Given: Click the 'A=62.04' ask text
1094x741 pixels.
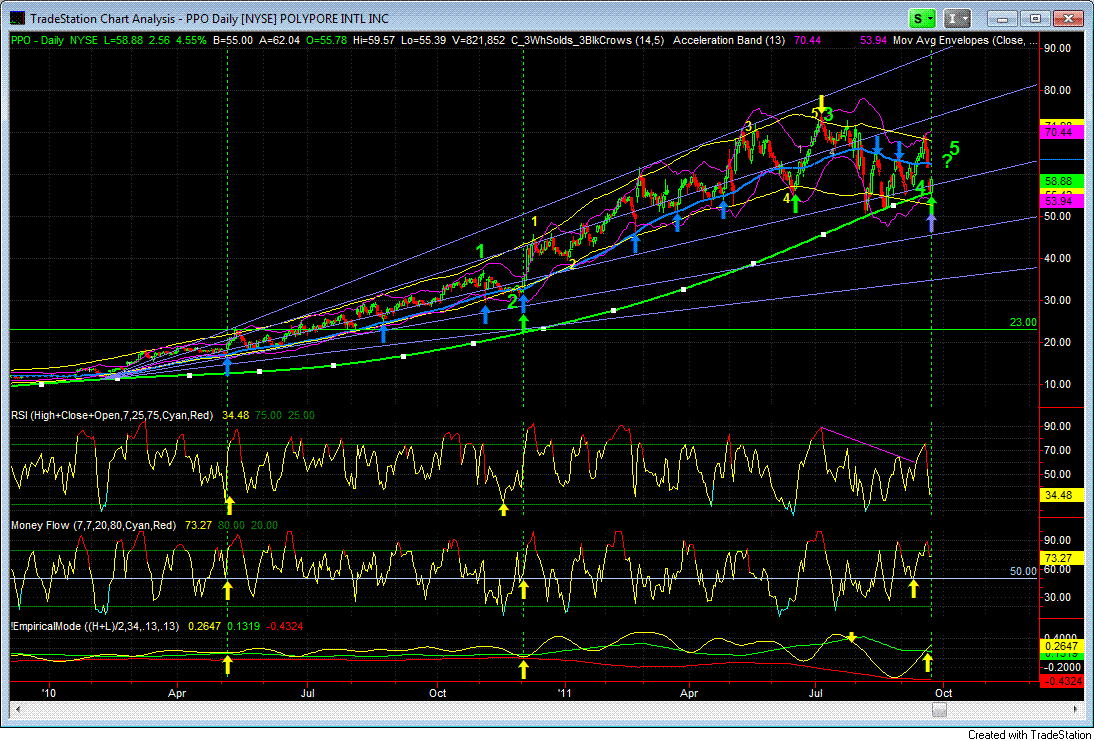Looking at the screenshot, I should 280,40.
